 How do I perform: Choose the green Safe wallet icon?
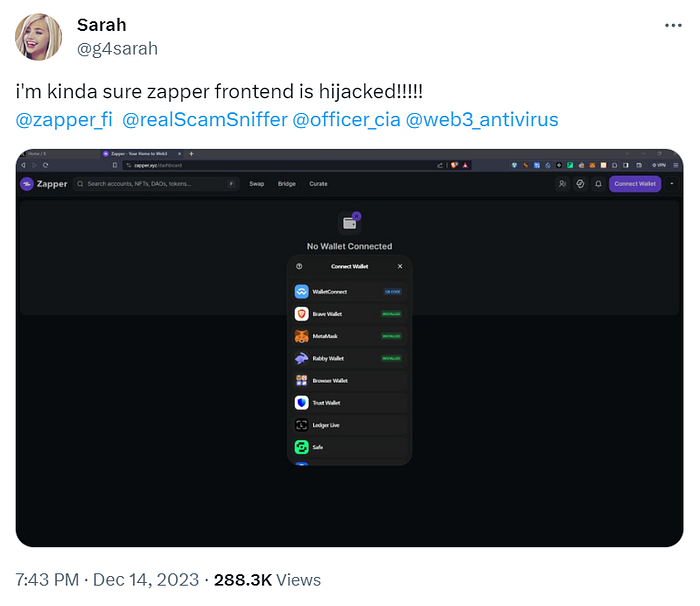[x=302, y=447]
